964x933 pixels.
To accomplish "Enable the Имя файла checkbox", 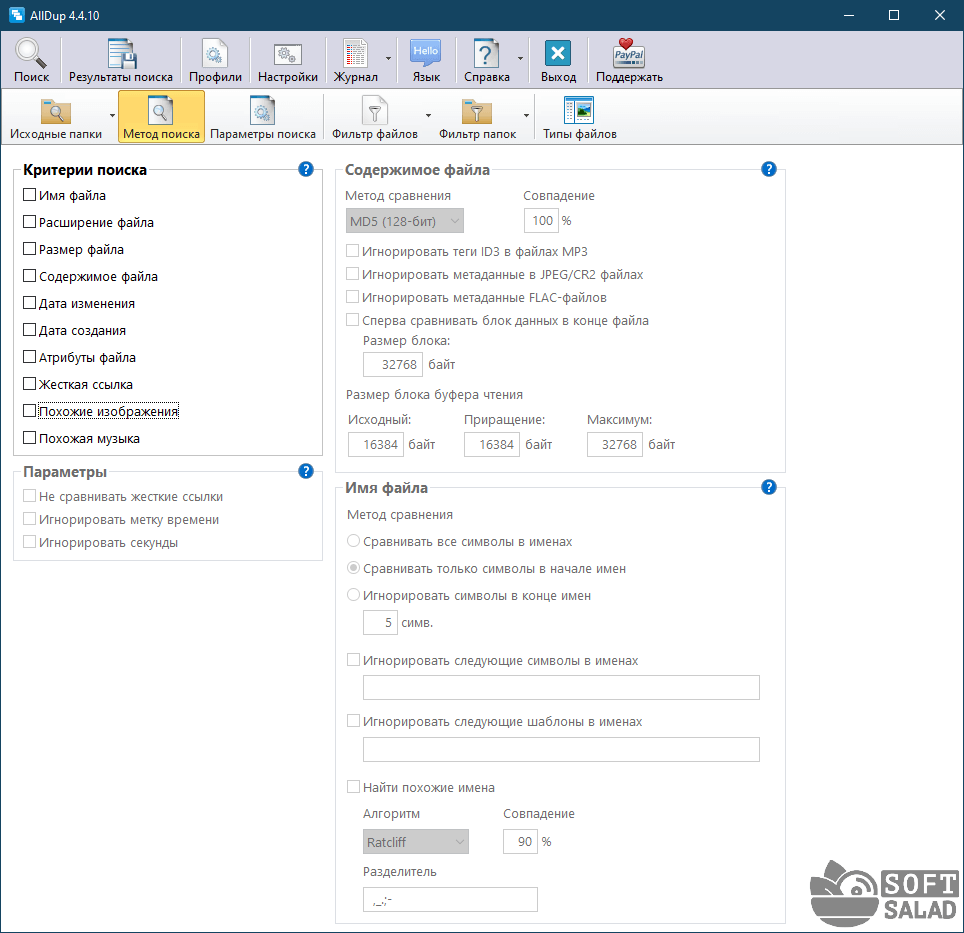I will [30, 196].
